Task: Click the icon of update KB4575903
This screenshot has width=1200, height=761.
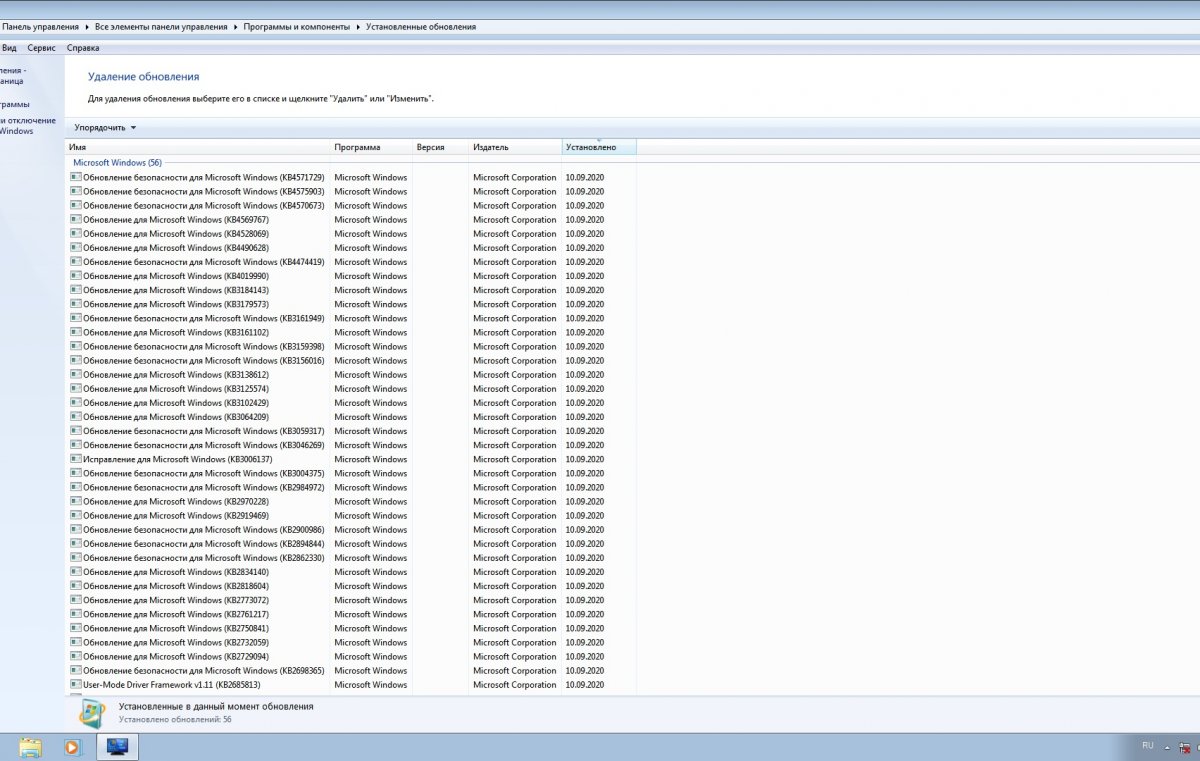Action: [75, 191]
